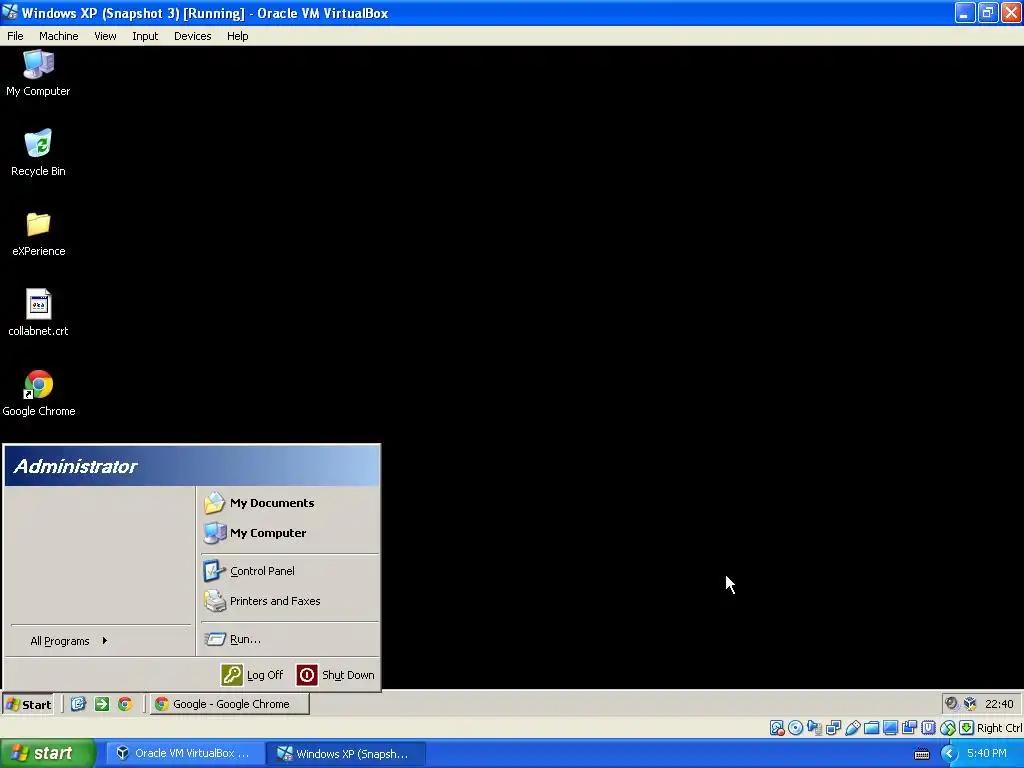Screen dimensions: 1024x768
Task: Expand hidden host tray icons arrow
Action: tap(949, 754)
